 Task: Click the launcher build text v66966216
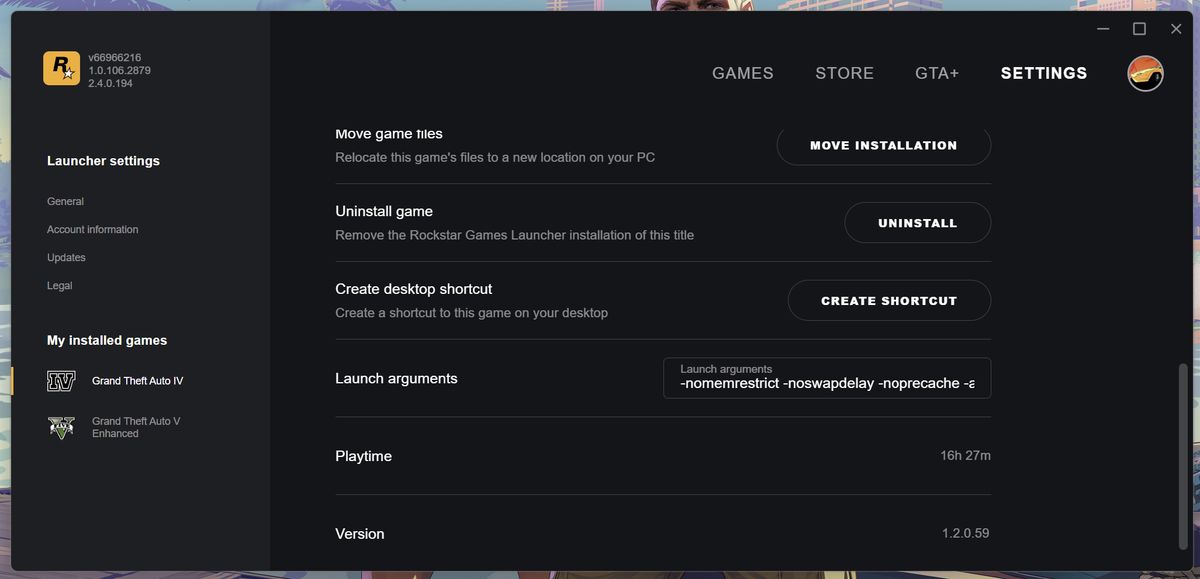pos(114,58)
